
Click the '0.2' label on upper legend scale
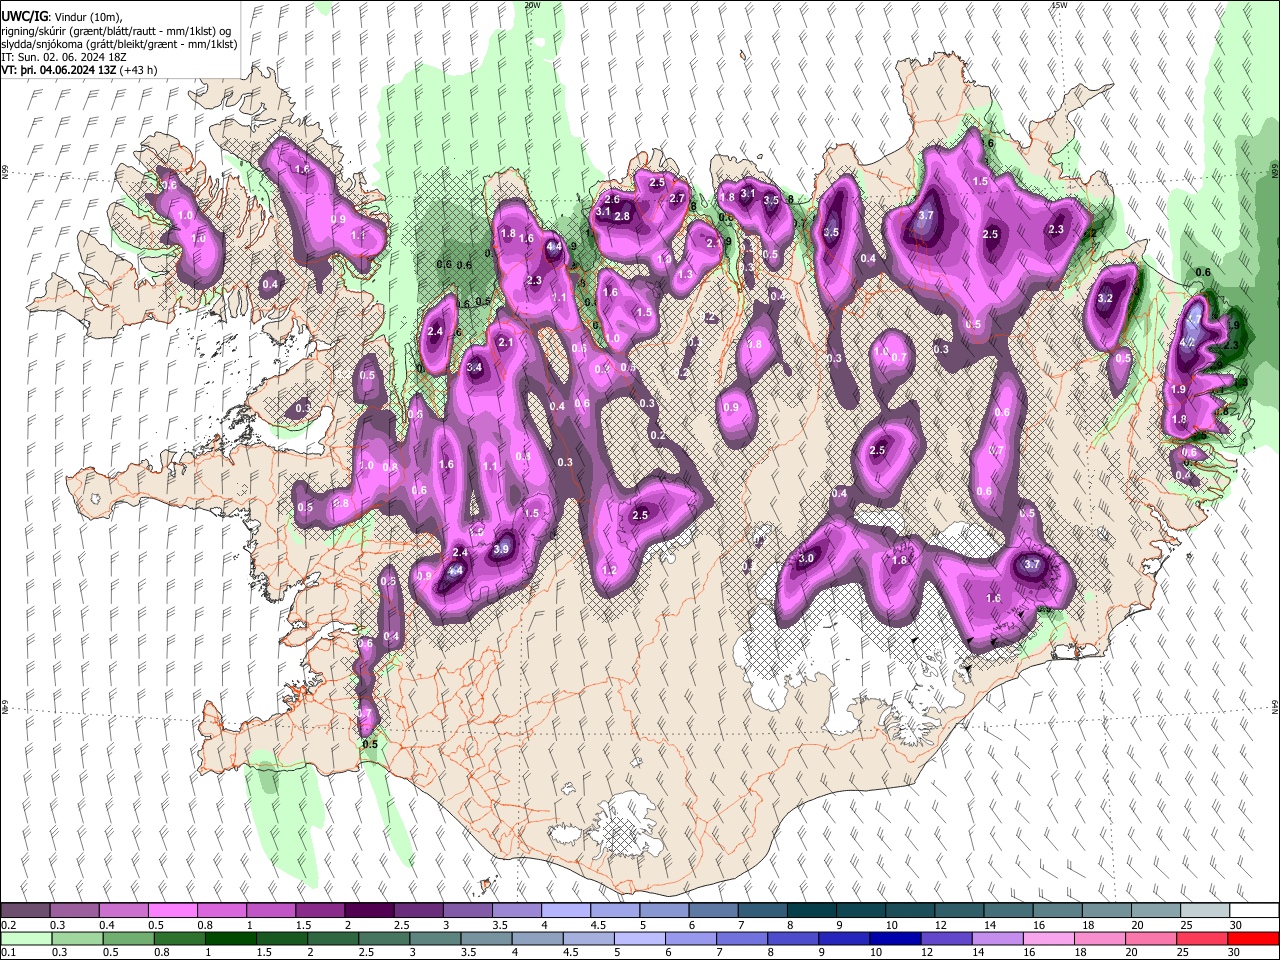[9, 925]
